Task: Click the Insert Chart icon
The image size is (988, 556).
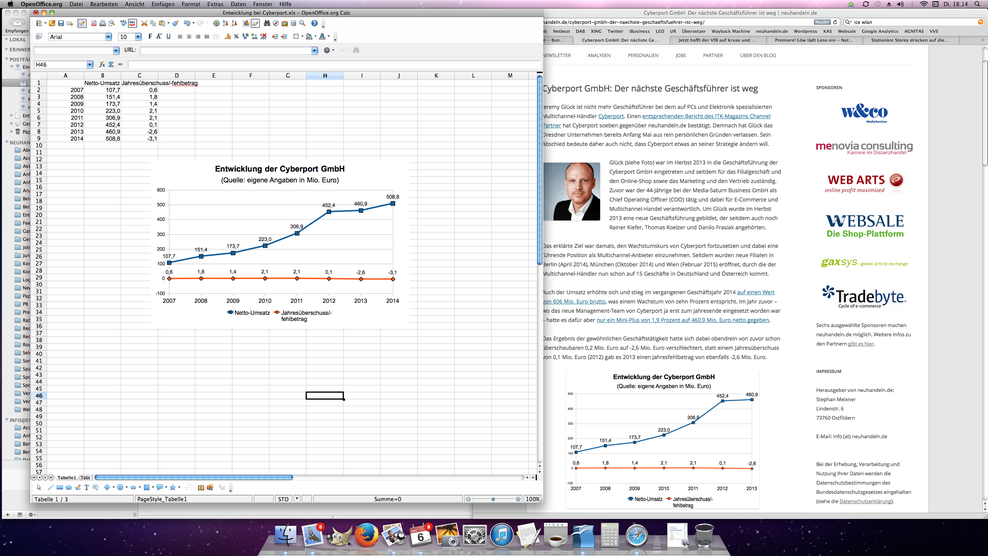Action: 246,23
